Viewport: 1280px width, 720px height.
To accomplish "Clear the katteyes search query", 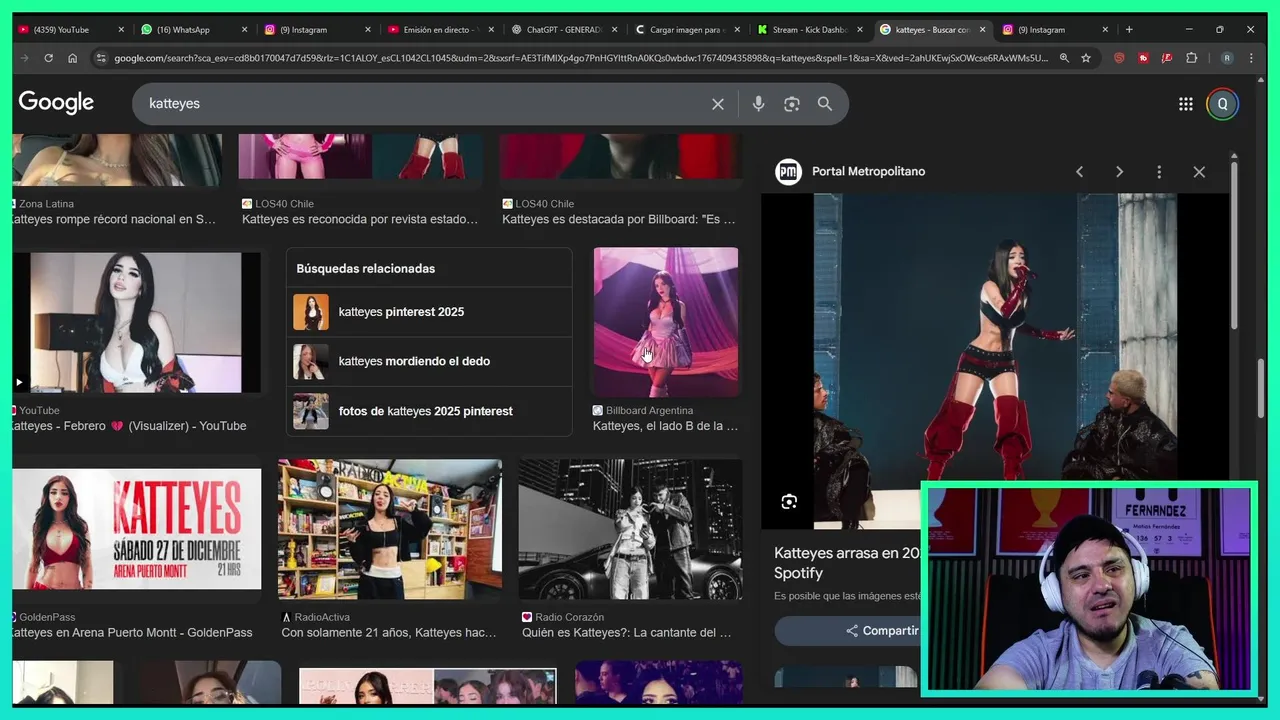I will pos(718,104).
